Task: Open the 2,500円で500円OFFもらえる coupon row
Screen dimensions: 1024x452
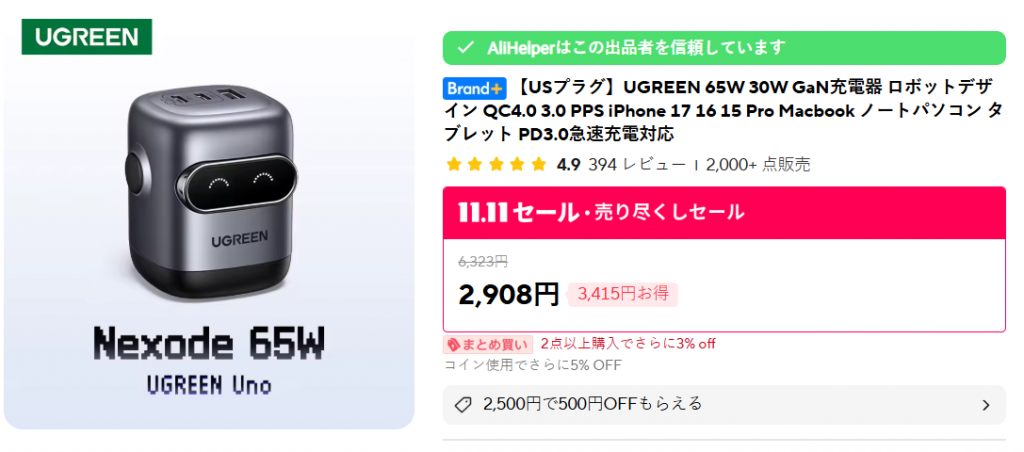Action: click(x=724, y=405)
